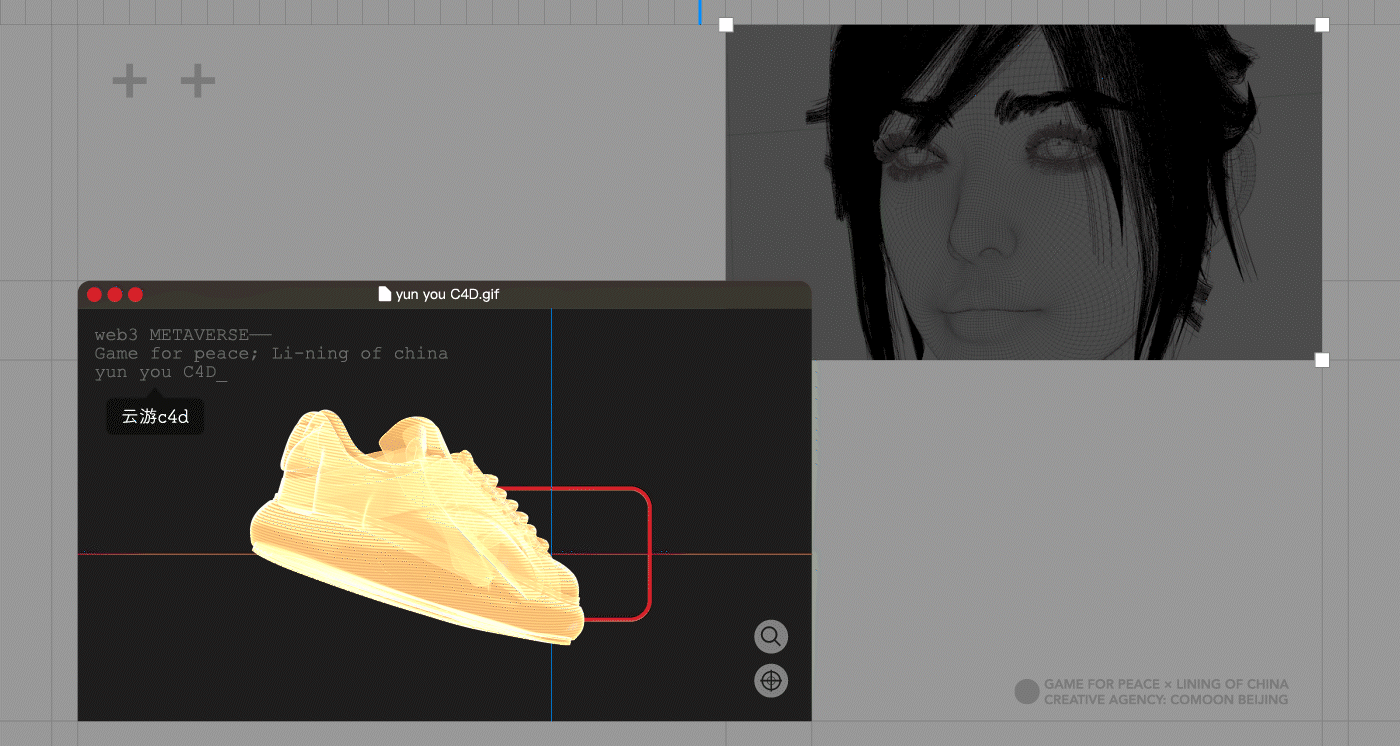Select the wireframe face render image
The image size is (1400, 746).
(1024, 192)
